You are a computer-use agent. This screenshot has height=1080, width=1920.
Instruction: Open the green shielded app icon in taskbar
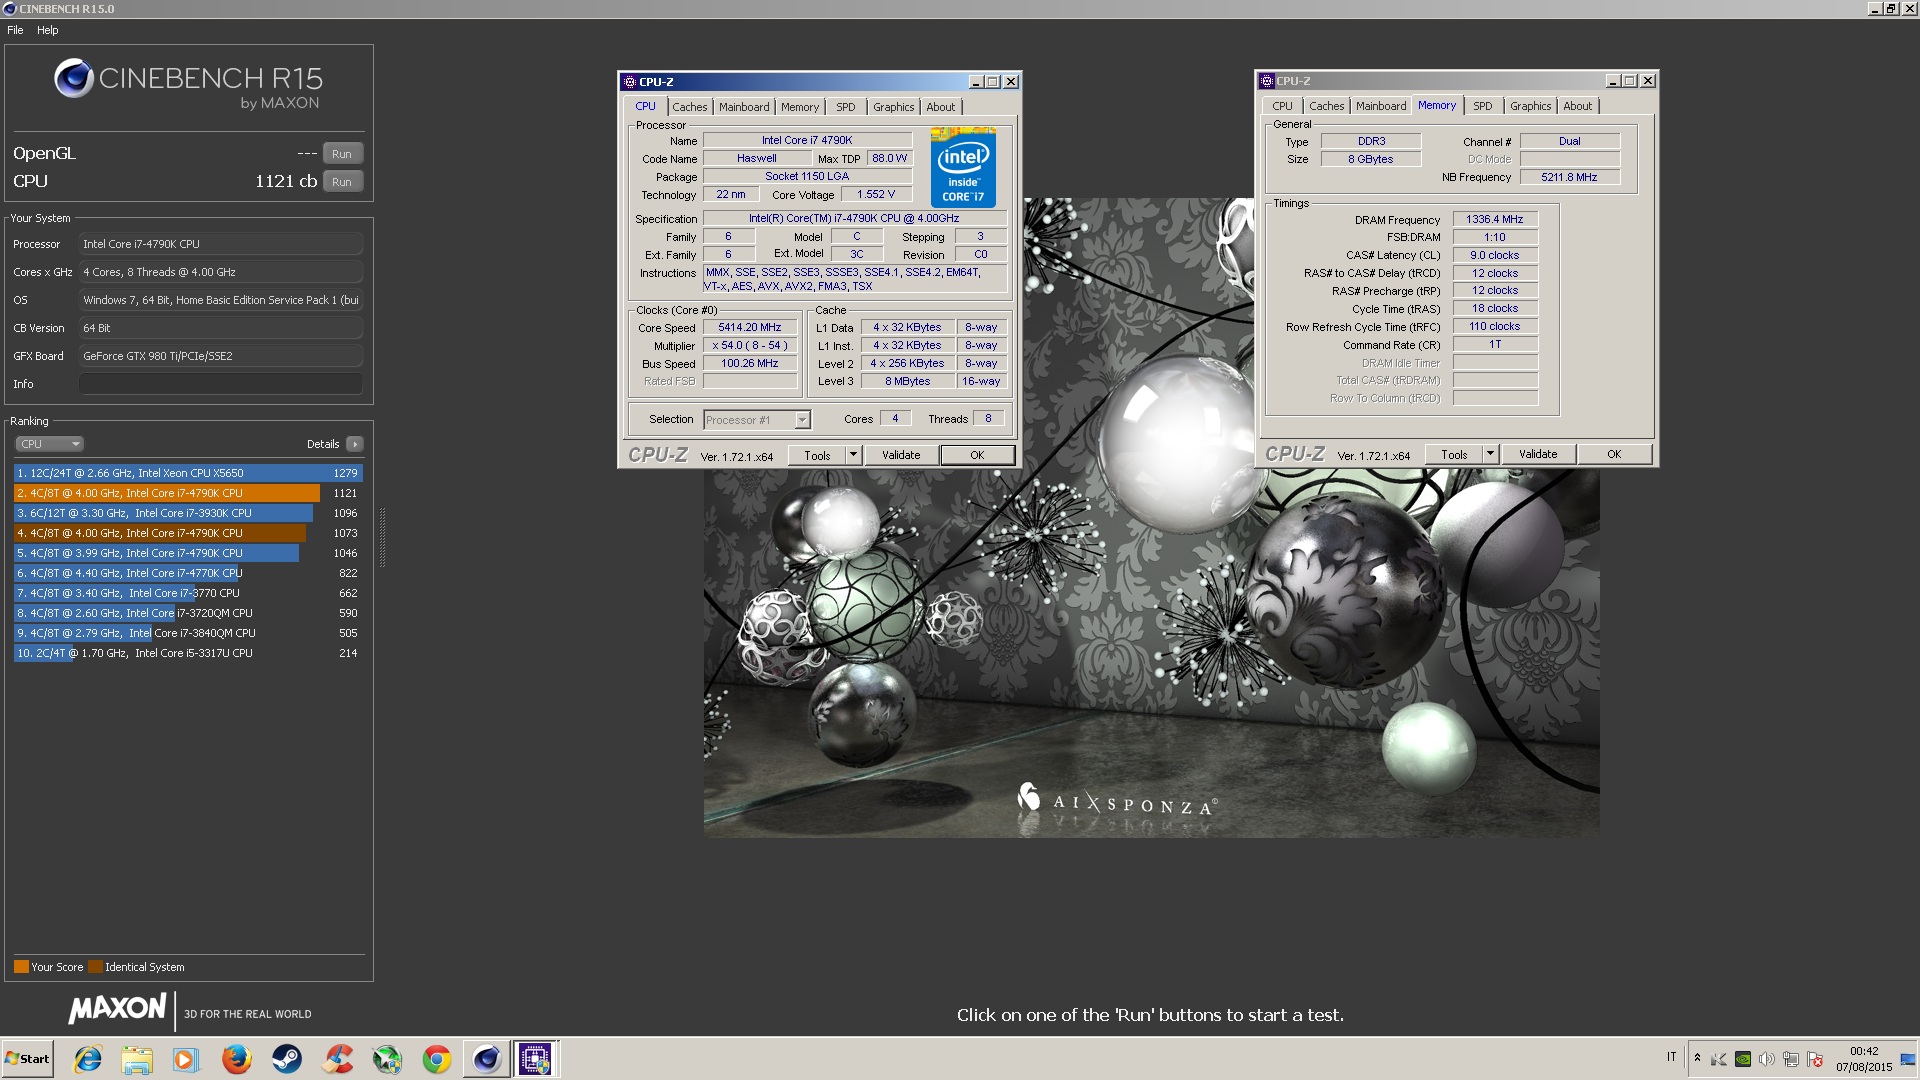(387, 1059)
